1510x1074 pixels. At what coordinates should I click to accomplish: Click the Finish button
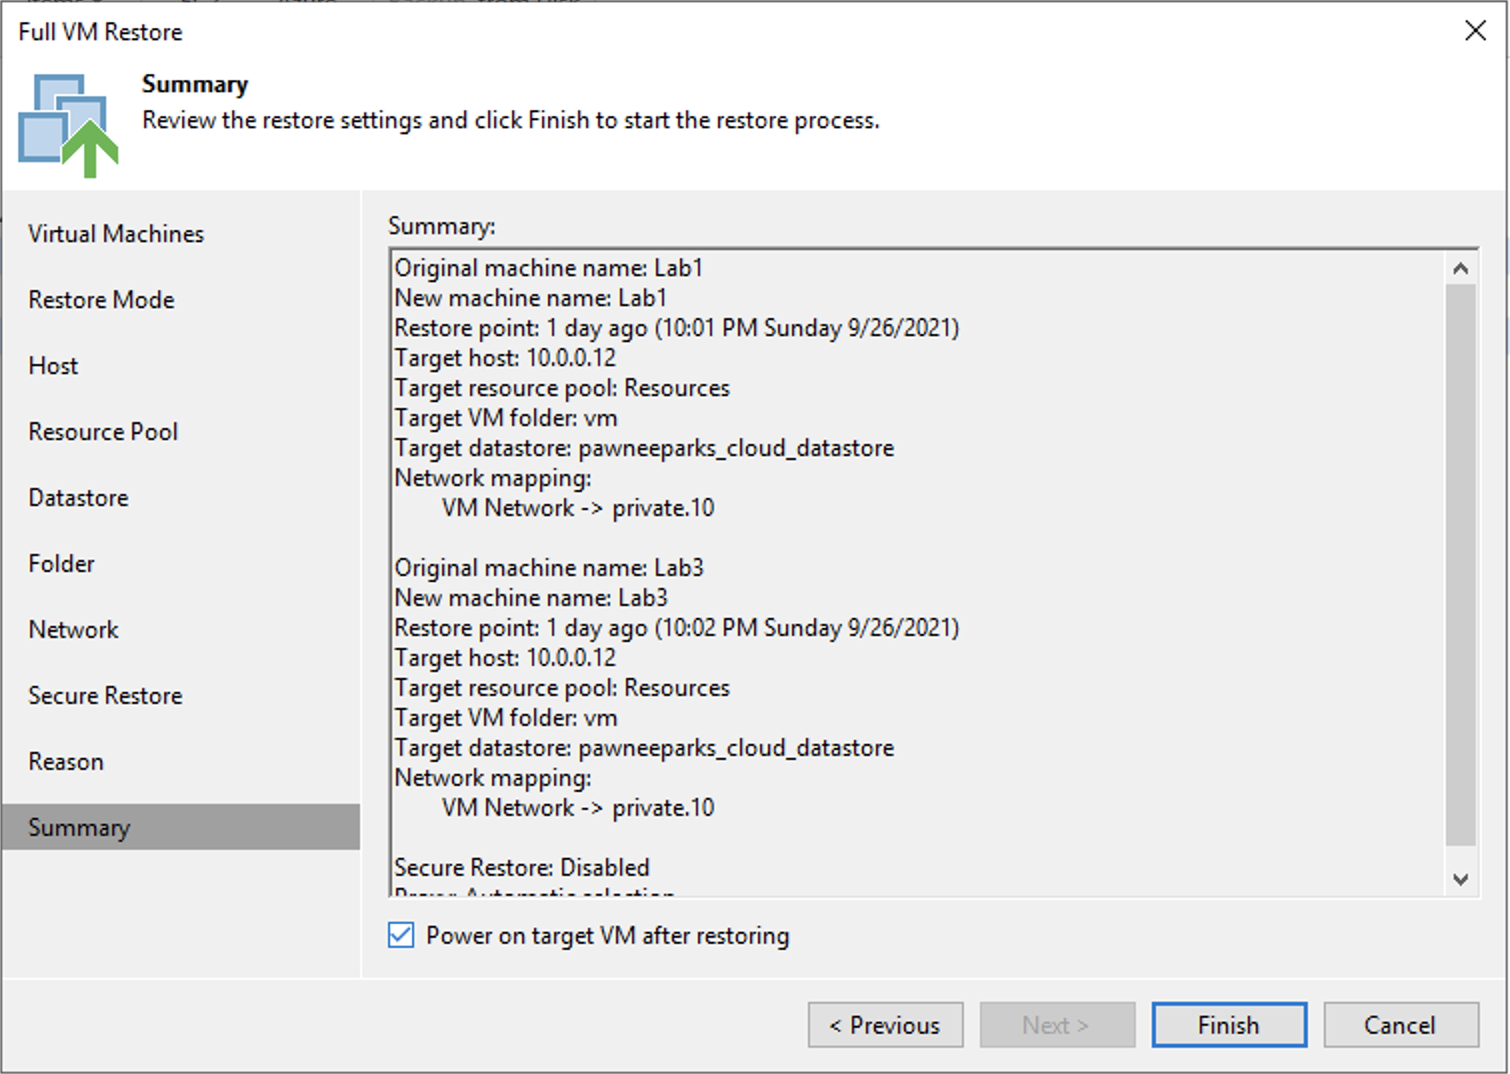[x=1229, y=1025]
